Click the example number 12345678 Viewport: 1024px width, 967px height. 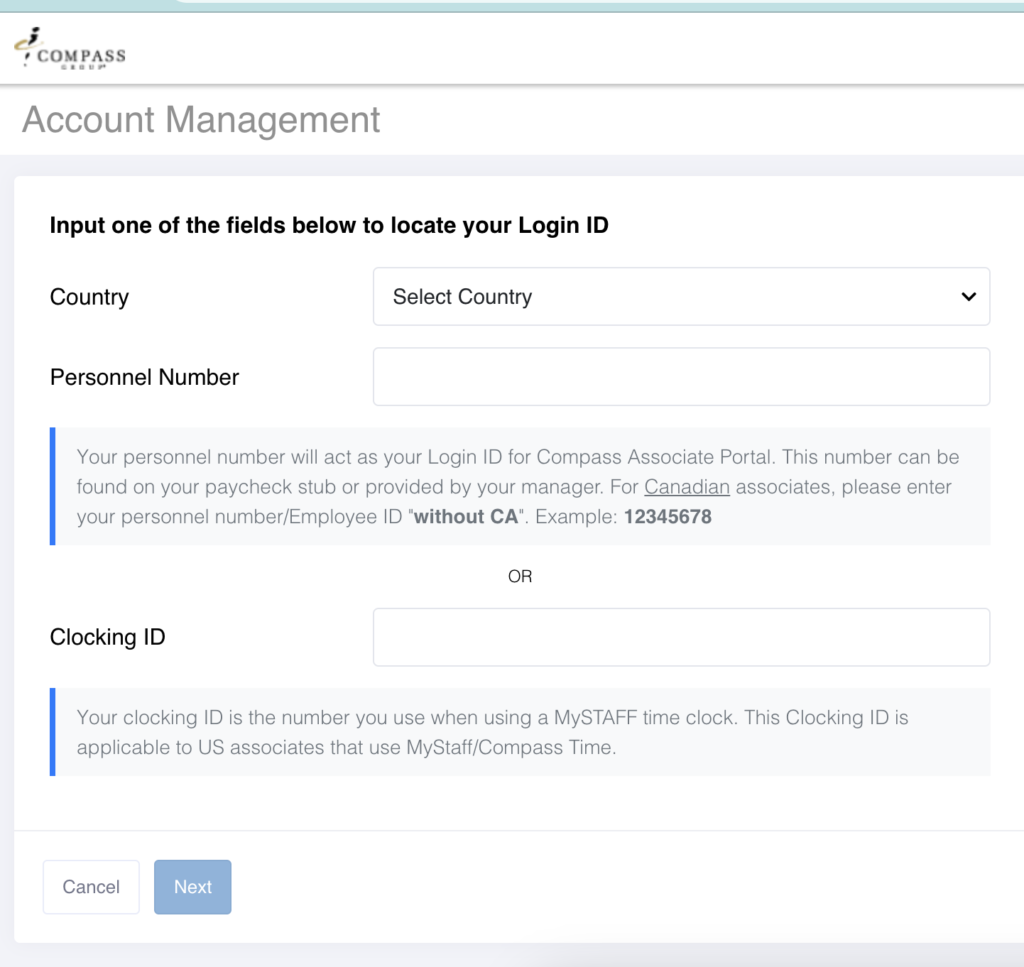[667, 518]
